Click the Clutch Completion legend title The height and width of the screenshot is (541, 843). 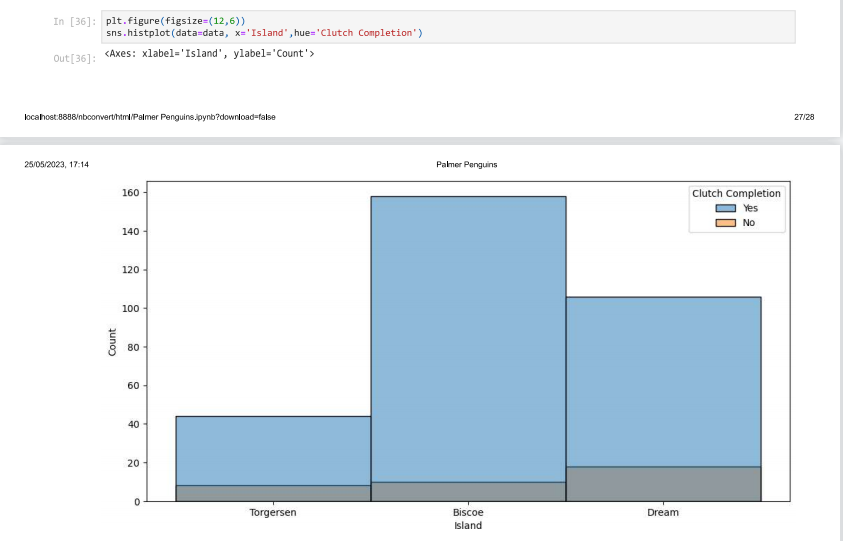(x=736, y=194)
